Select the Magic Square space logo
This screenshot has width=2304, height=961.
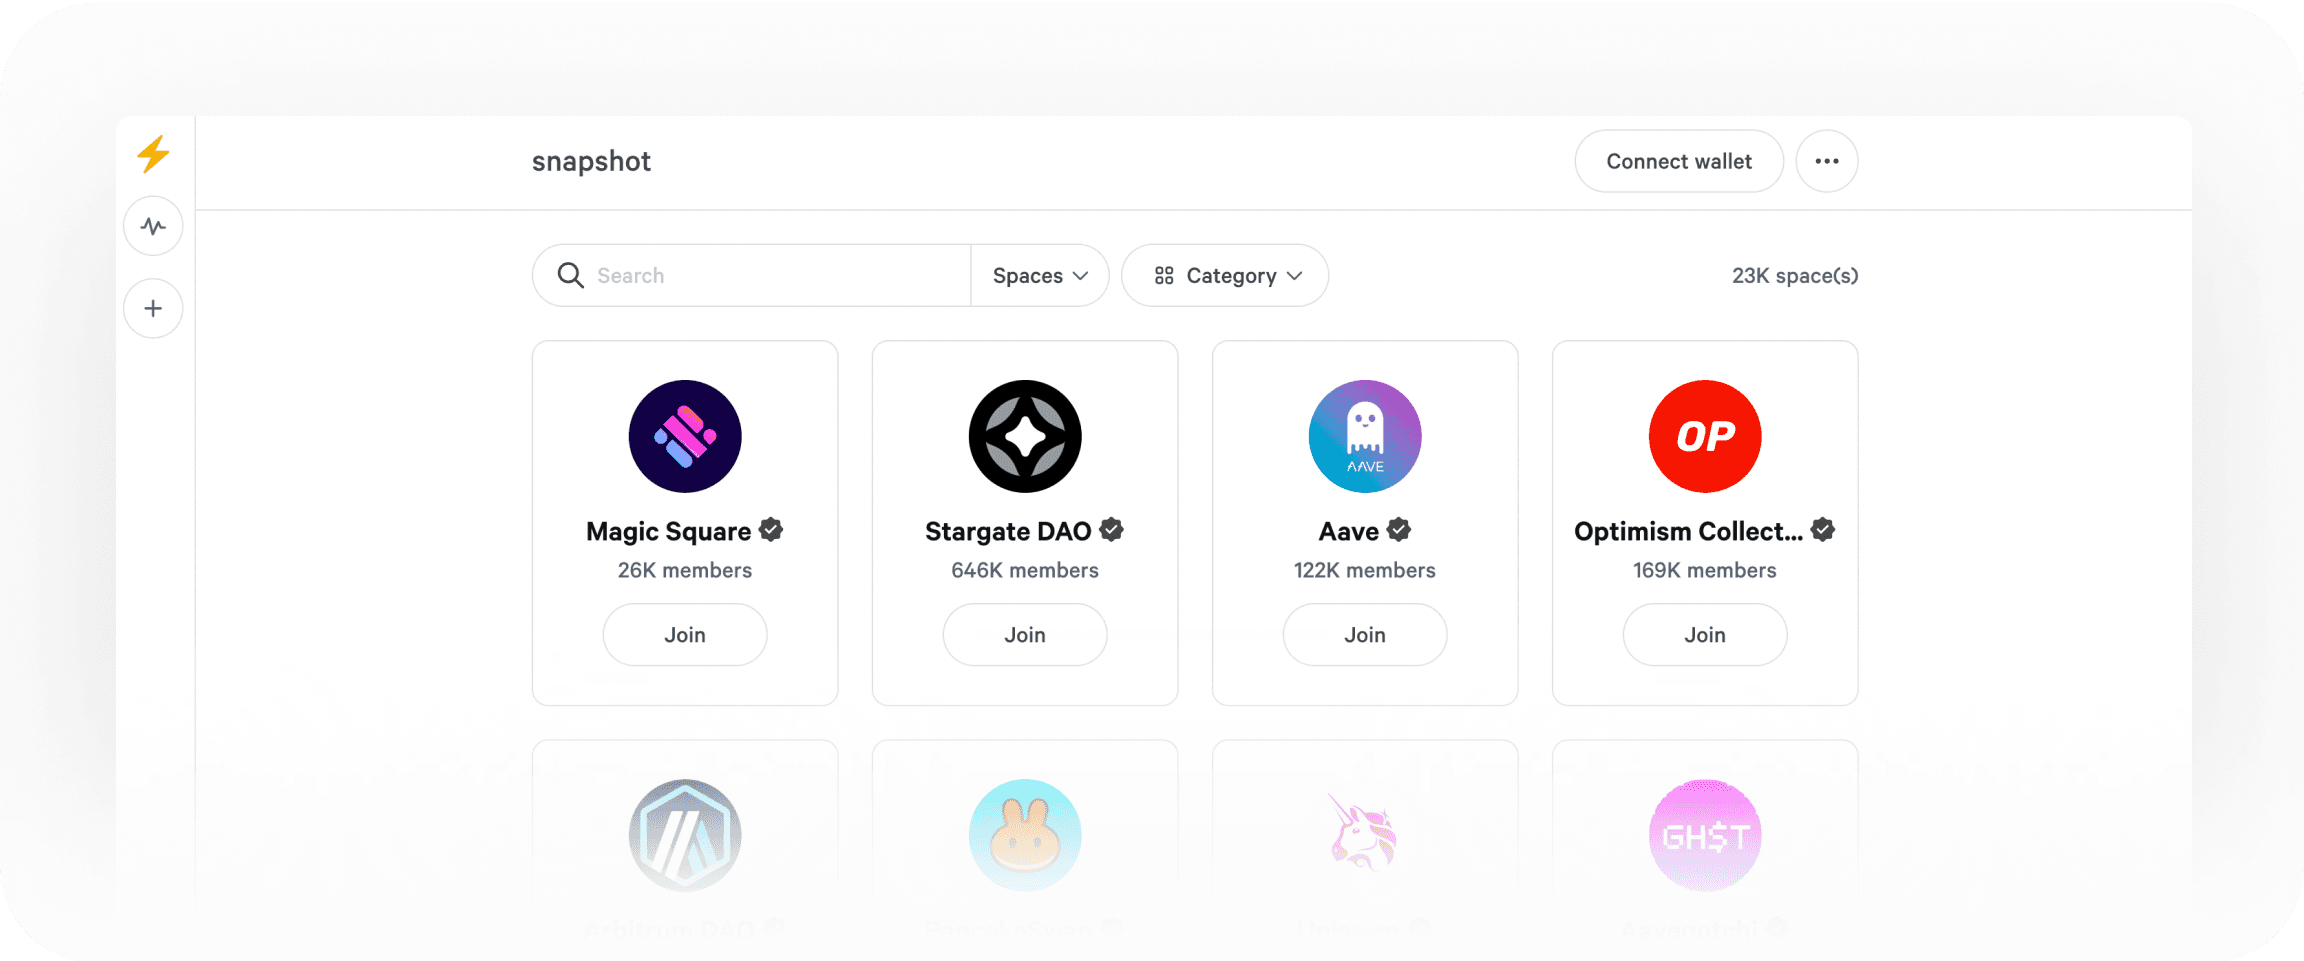tap(684, 436)
